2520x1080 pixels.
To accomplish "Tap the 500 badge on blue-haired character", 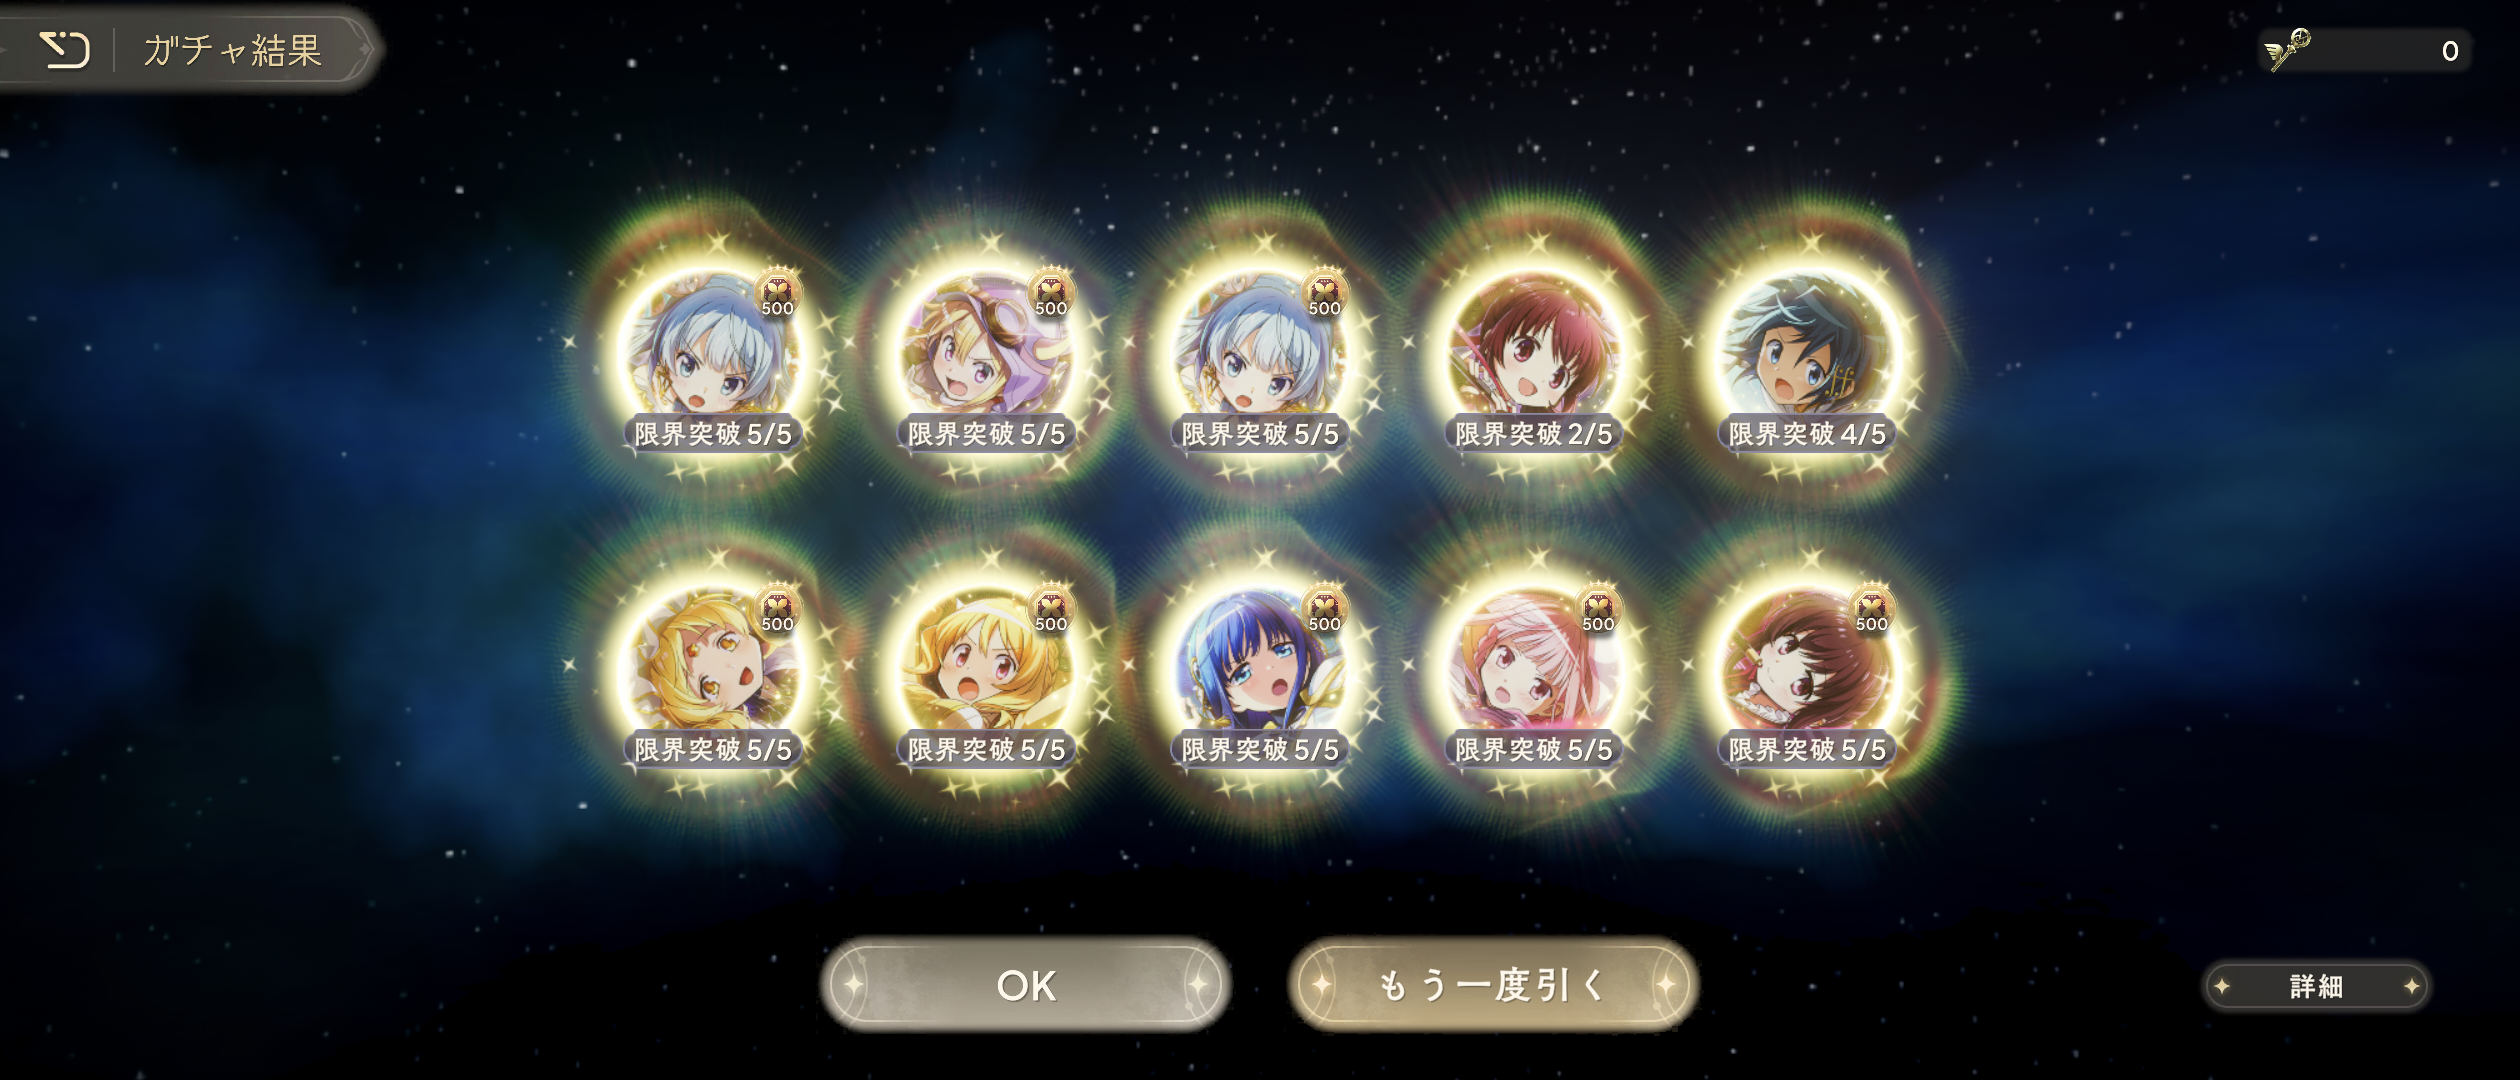I will [1324, 609].
